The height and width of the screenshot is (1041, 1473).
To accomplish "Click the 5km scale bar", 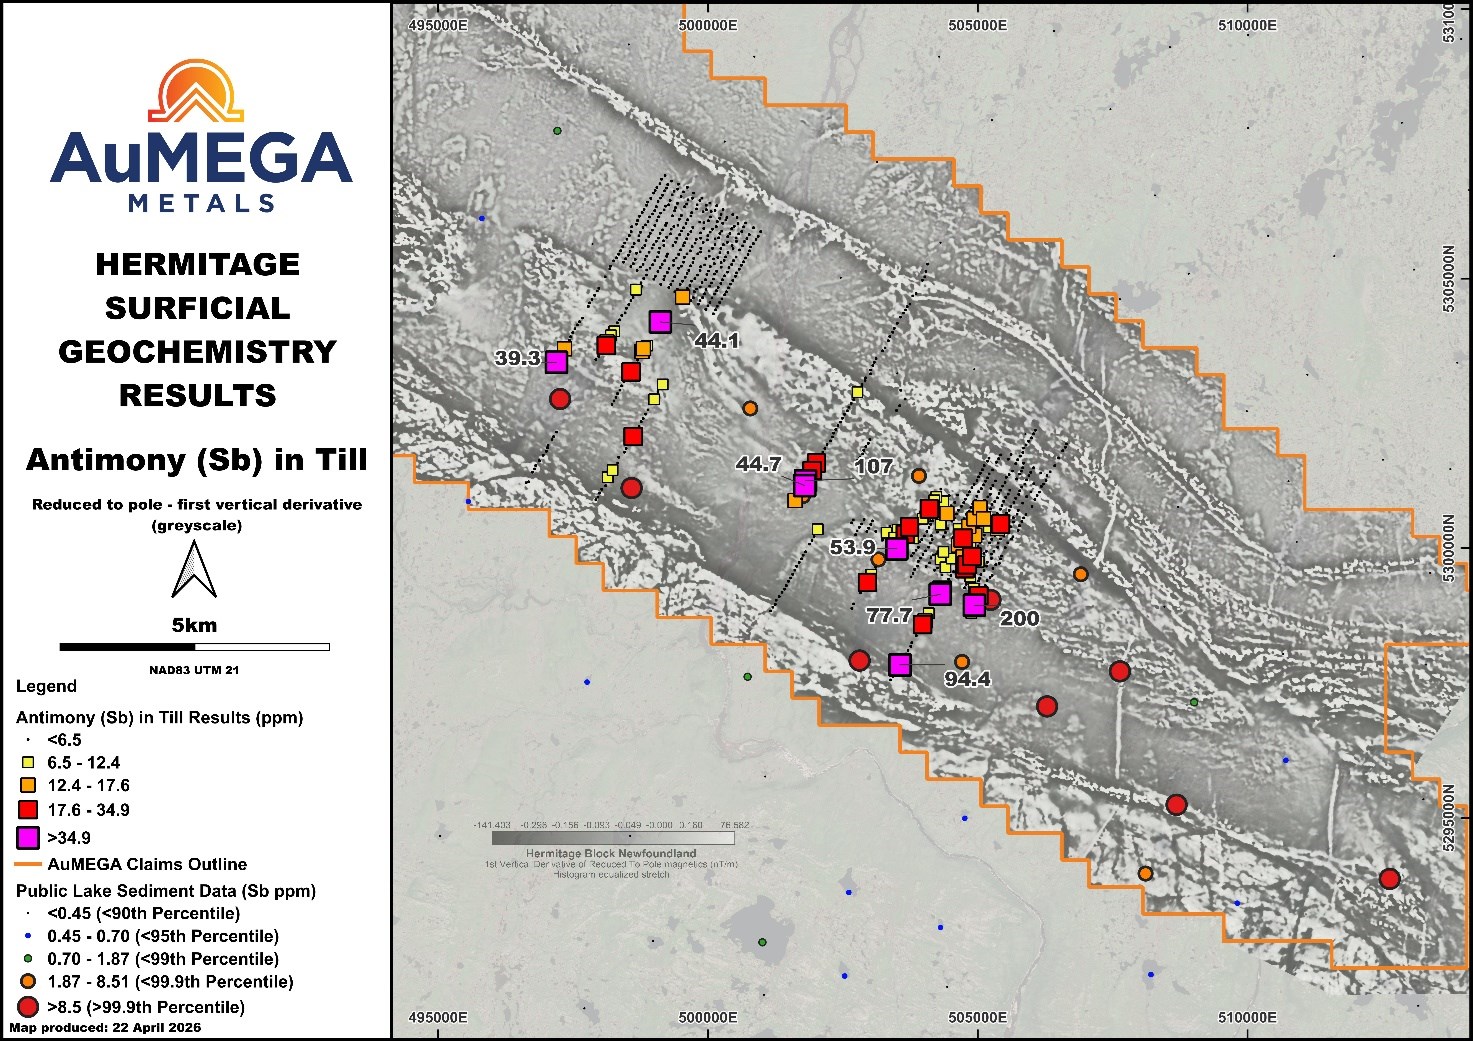I will tap(194, 647).
